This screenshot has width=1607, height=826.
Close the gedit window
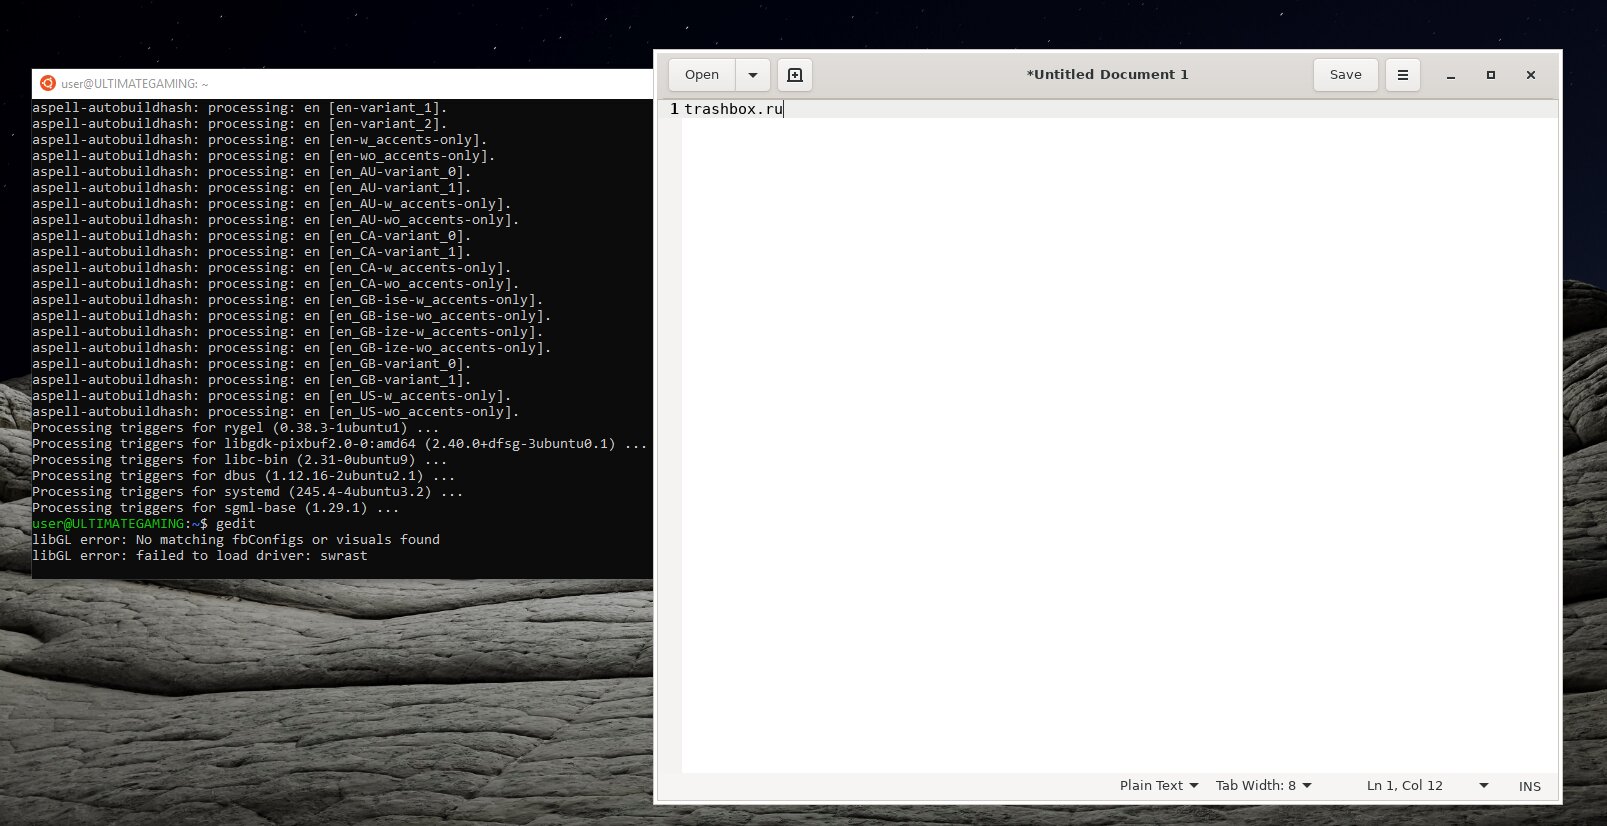click(1531, 75)
